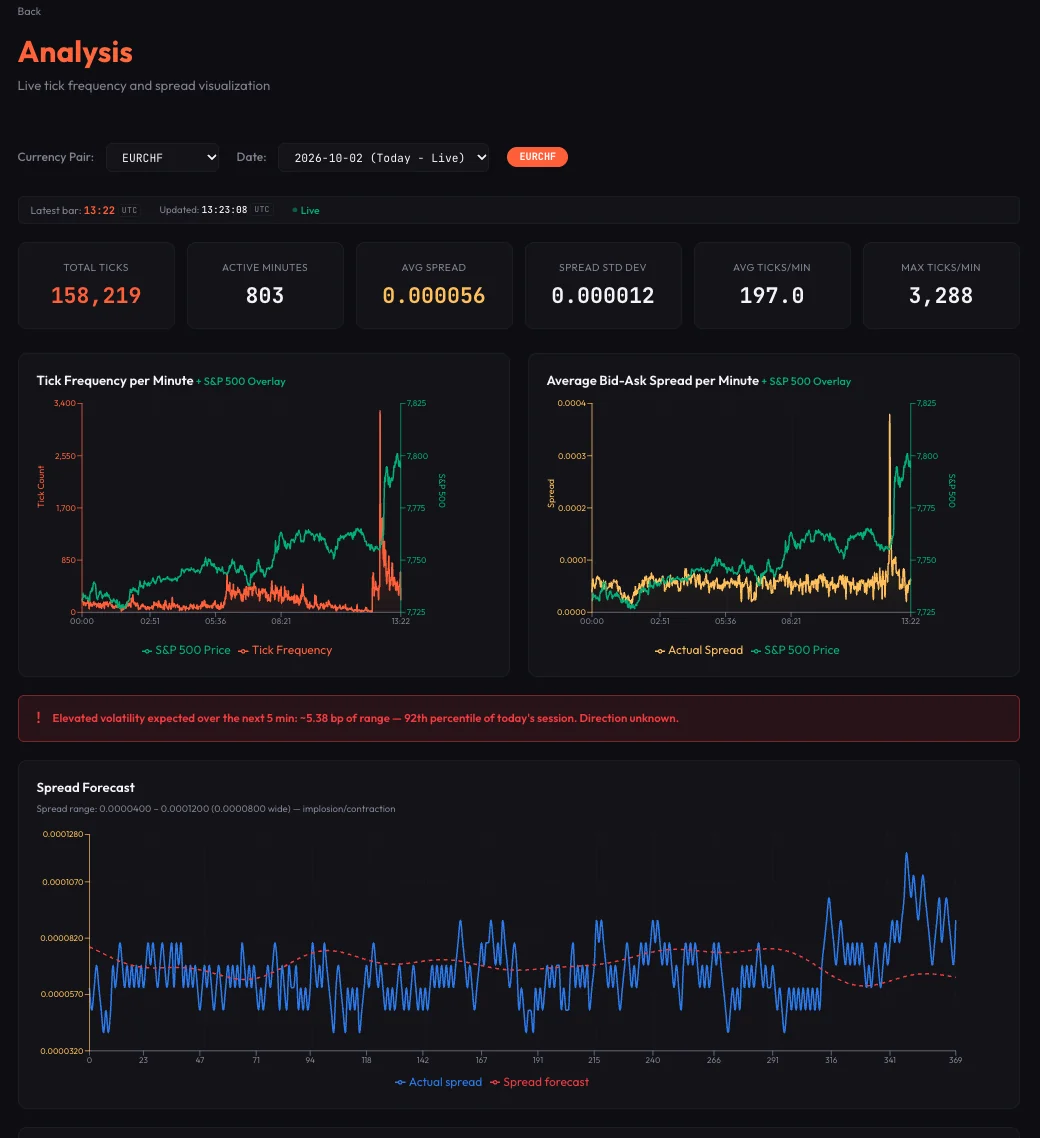Image resolution: width=1040 pixels, height=1138 pixels.
Task: Click the red exclamation alert icon
Action: [38, 718]
